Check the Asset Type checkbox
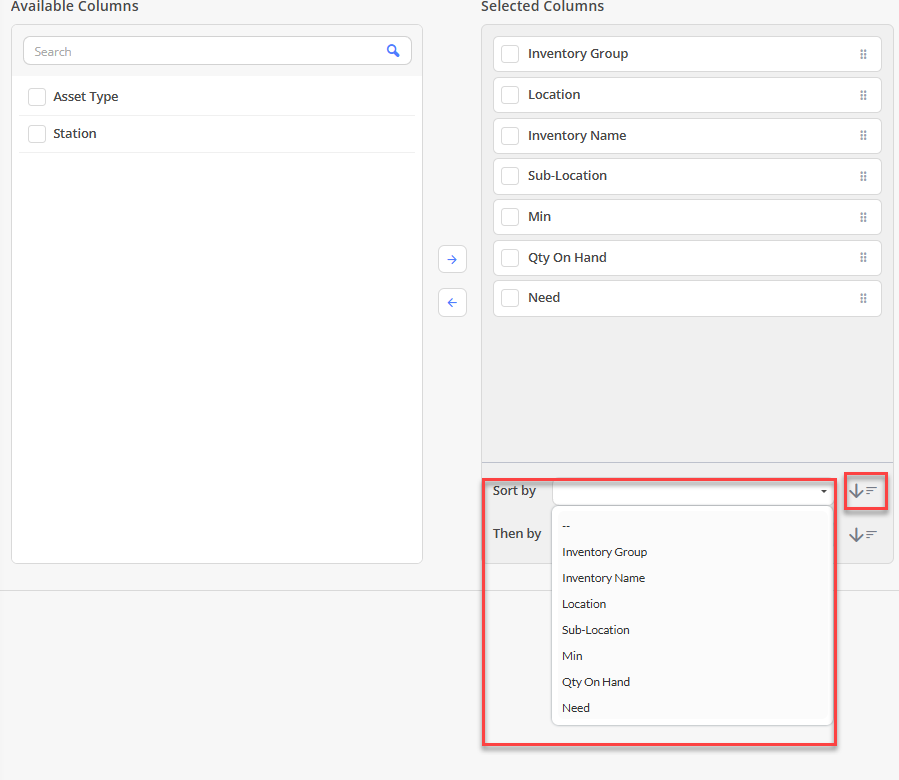The image size is (899, 780). coord(37,97)
